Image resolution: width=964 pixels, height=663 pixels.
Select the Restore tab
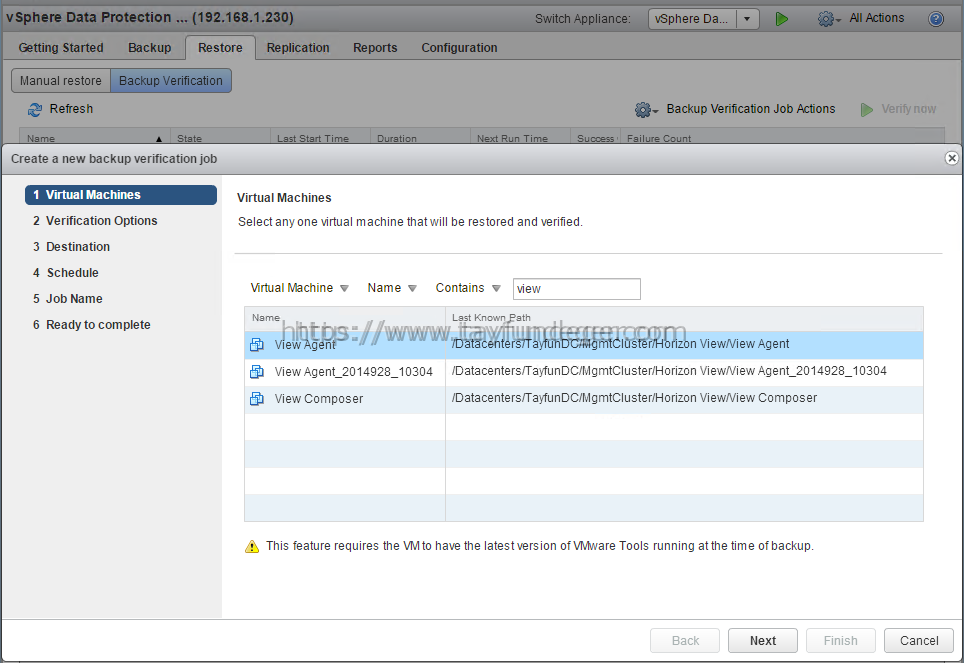click(220, 47)
